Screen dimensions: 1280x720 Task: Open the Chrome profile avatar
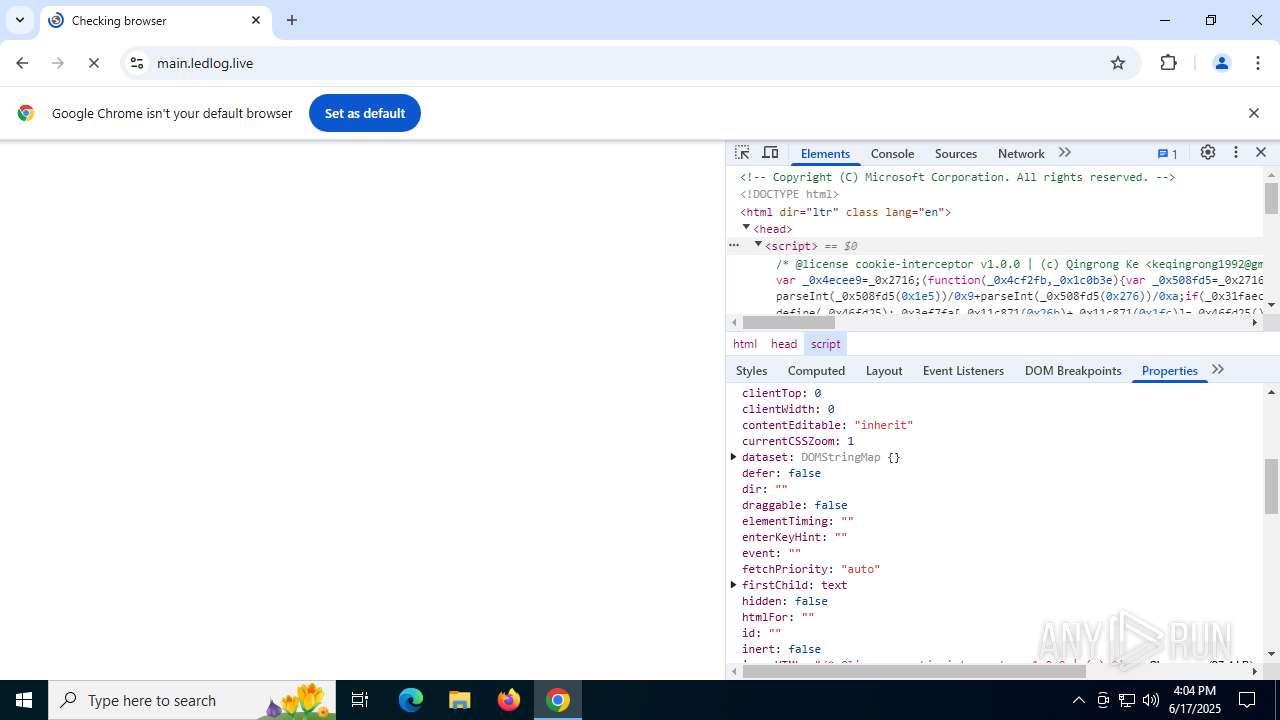pyautogui.click(x=1221, y=63)
